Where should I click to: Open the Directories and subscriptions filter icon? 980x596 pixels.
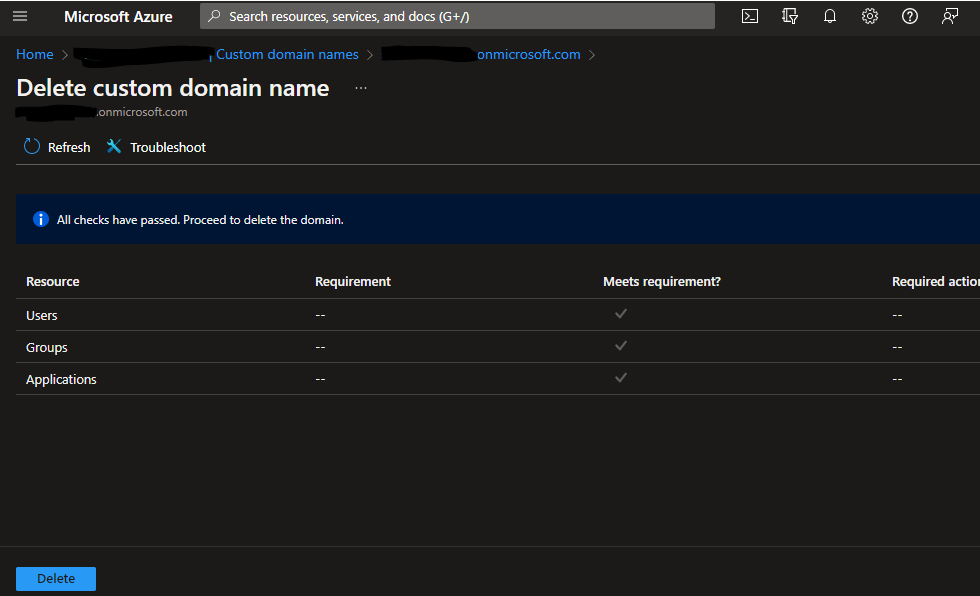point(790,16)
